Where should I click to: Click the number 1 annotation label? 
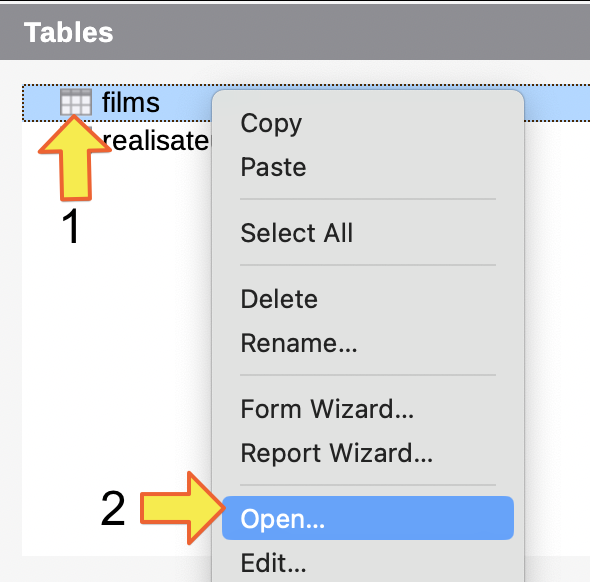pos(70,226)
